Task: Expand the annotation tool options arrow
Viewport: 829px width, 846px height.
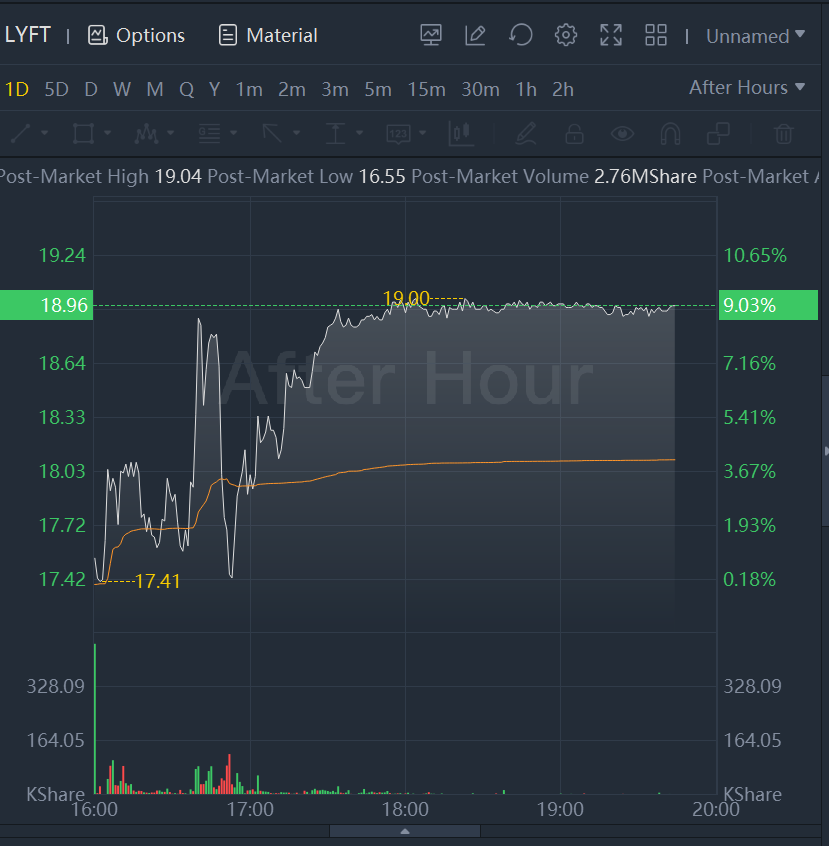Action: 423,133
